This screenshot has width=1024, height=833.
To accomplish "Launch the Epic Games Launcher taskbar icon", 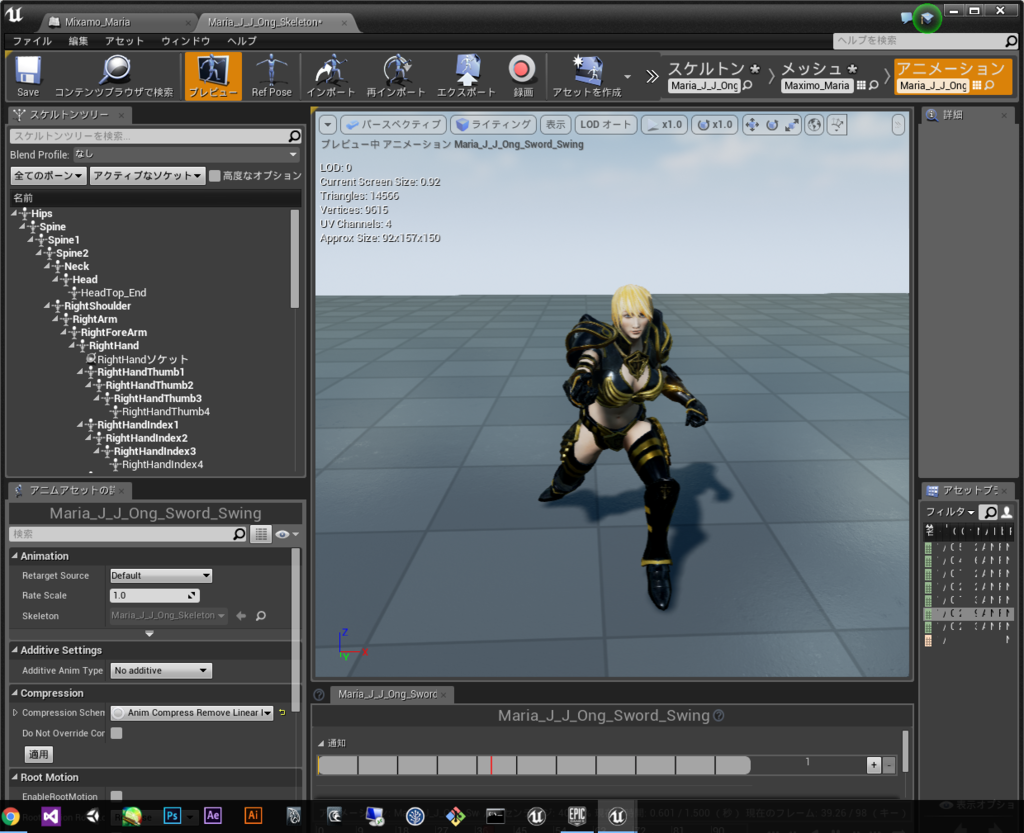I will point(577,816).
